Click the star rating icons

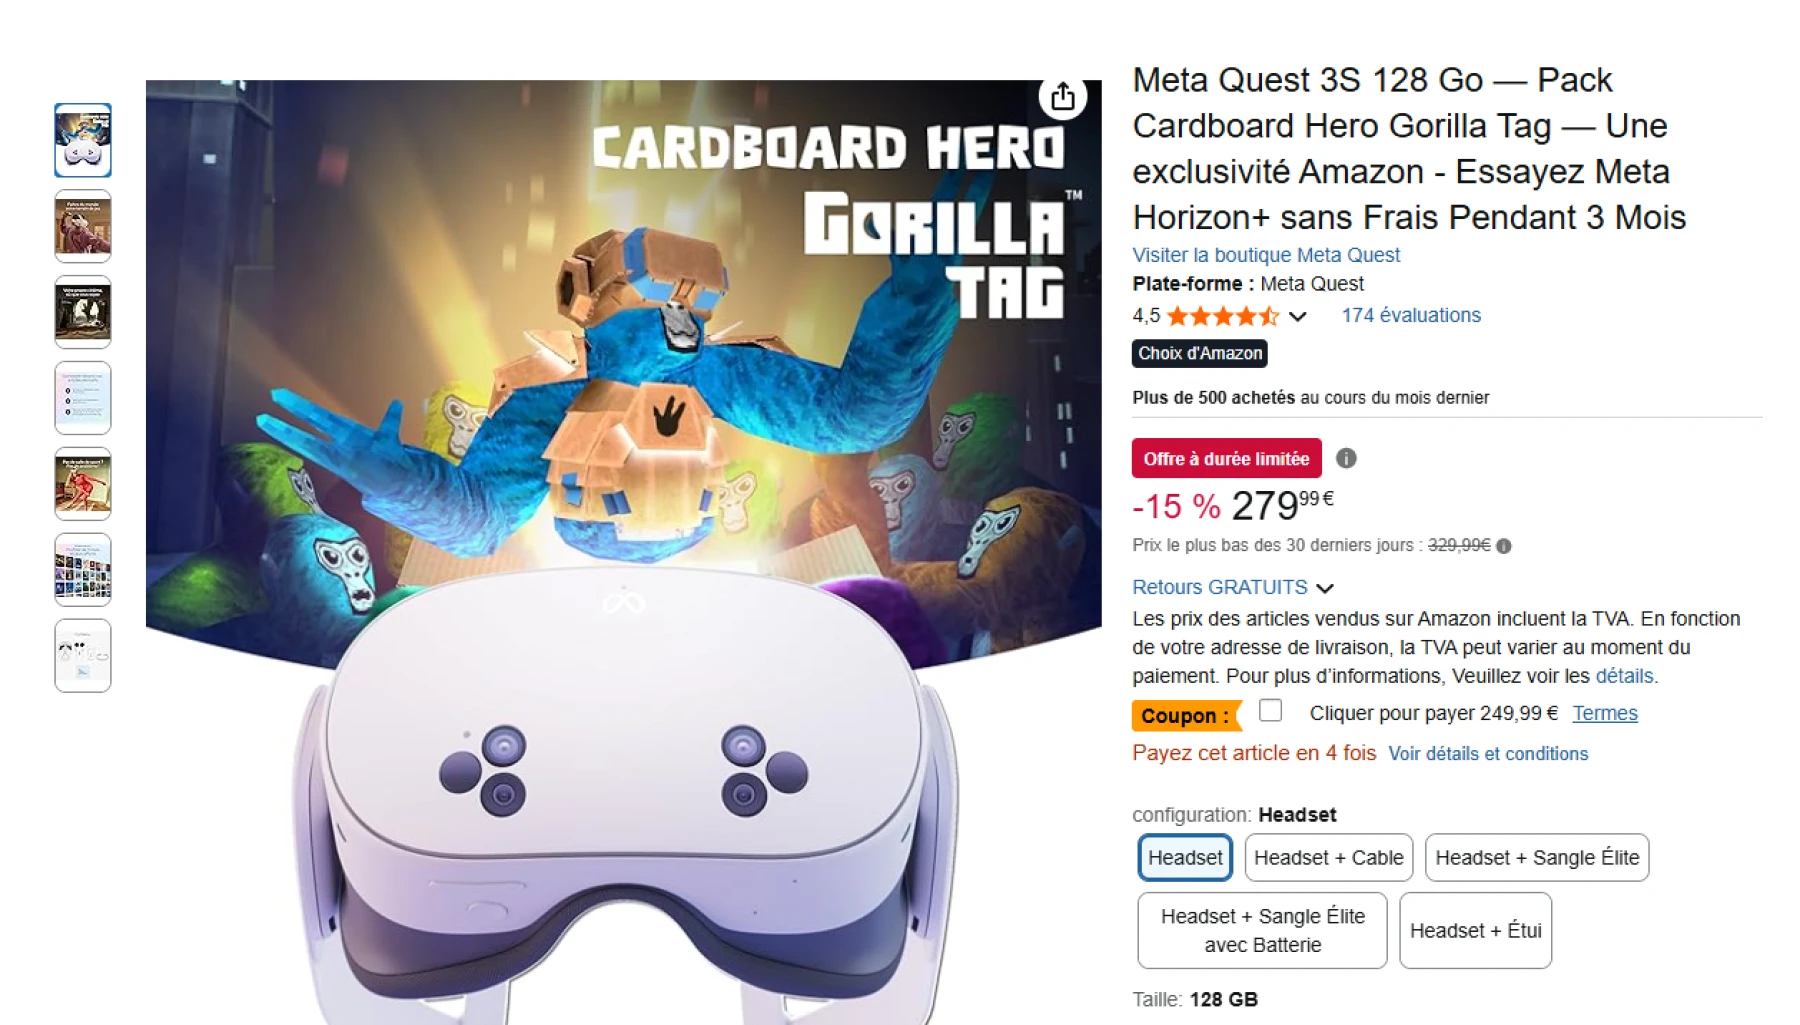coord(1222,316)
